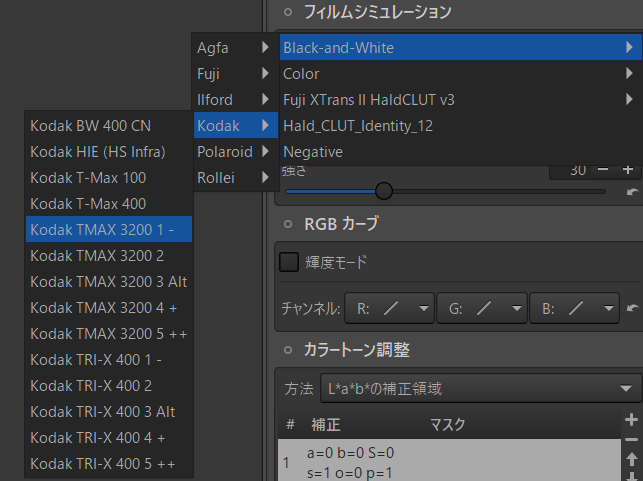Choose Kodak TMAX 3200 1 - film
Image resolution: width=643 pixels, height=481 pixels.
pyautogui.click(x=109, y=229)
